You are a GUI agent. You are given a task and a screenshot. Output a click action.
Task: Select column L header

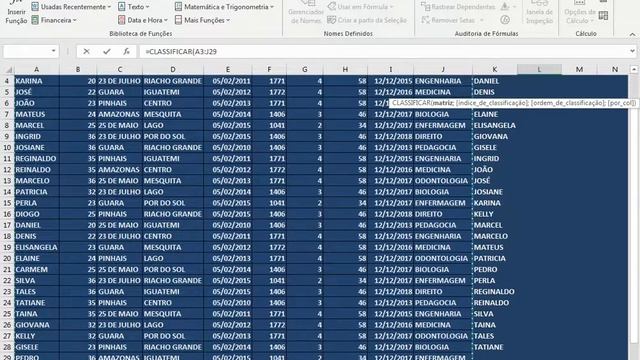coord(539,69)
